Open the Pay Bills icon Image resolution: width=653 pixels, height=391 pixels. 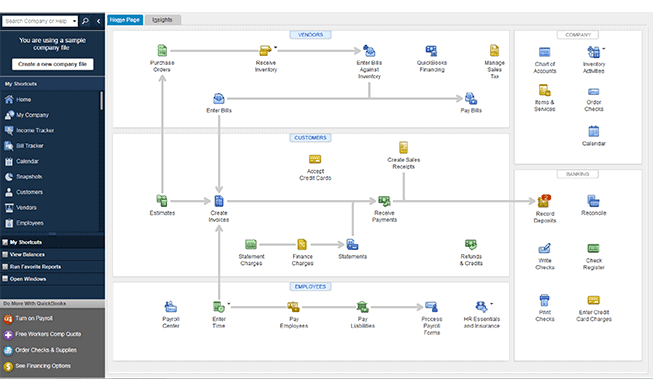pyautogui.click(x=471, y=99)
